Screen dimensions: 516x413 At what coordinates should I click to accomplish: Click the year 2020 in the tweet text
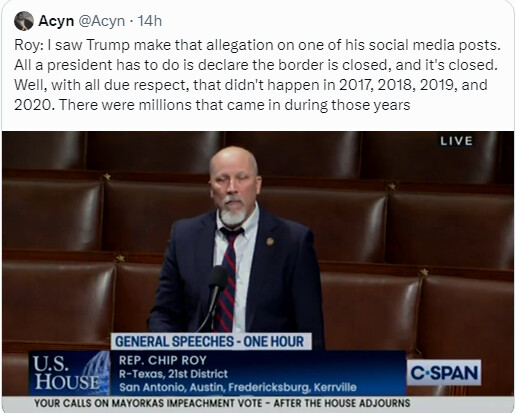pyautogui.click(x=33, y=105)
